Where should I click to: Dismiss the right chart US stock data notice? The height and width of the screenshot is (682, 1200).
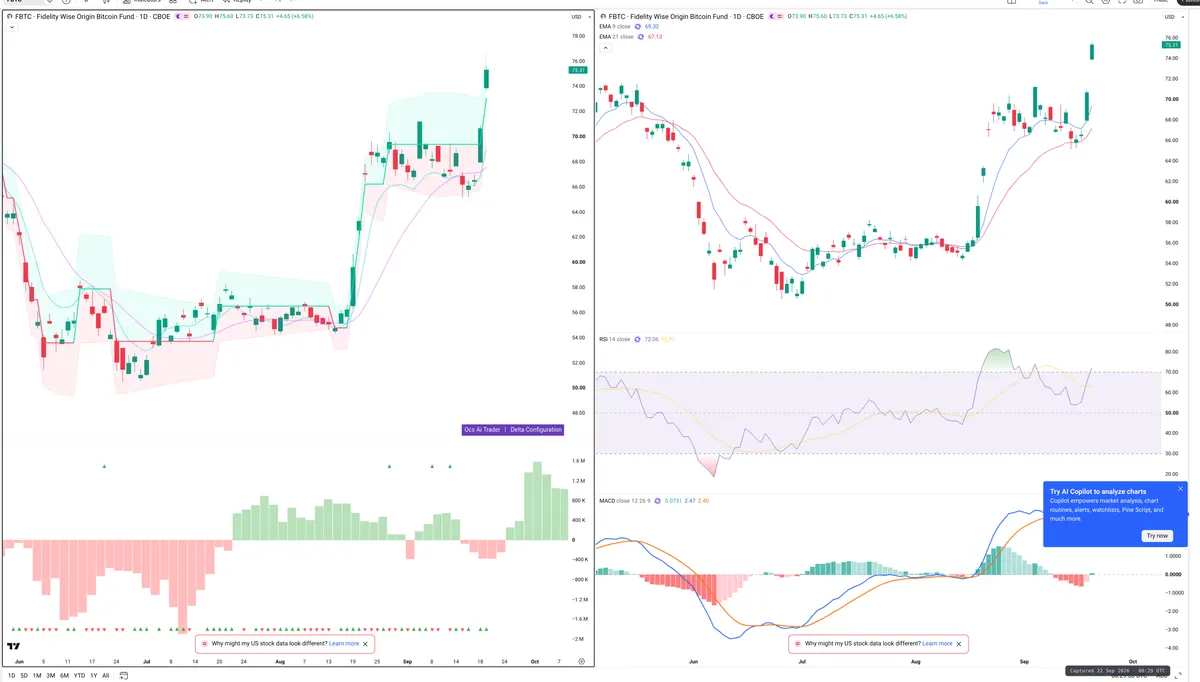pos(960,644)
